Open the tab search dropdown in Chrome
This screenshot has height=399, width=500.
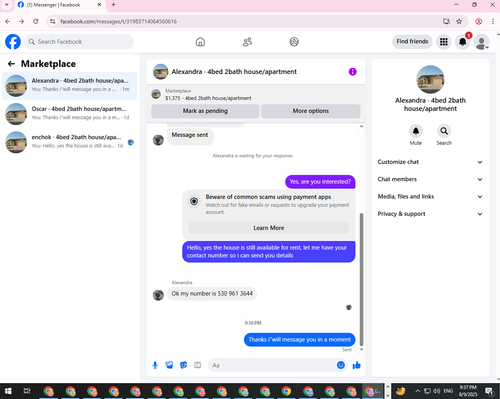point(6,5)
